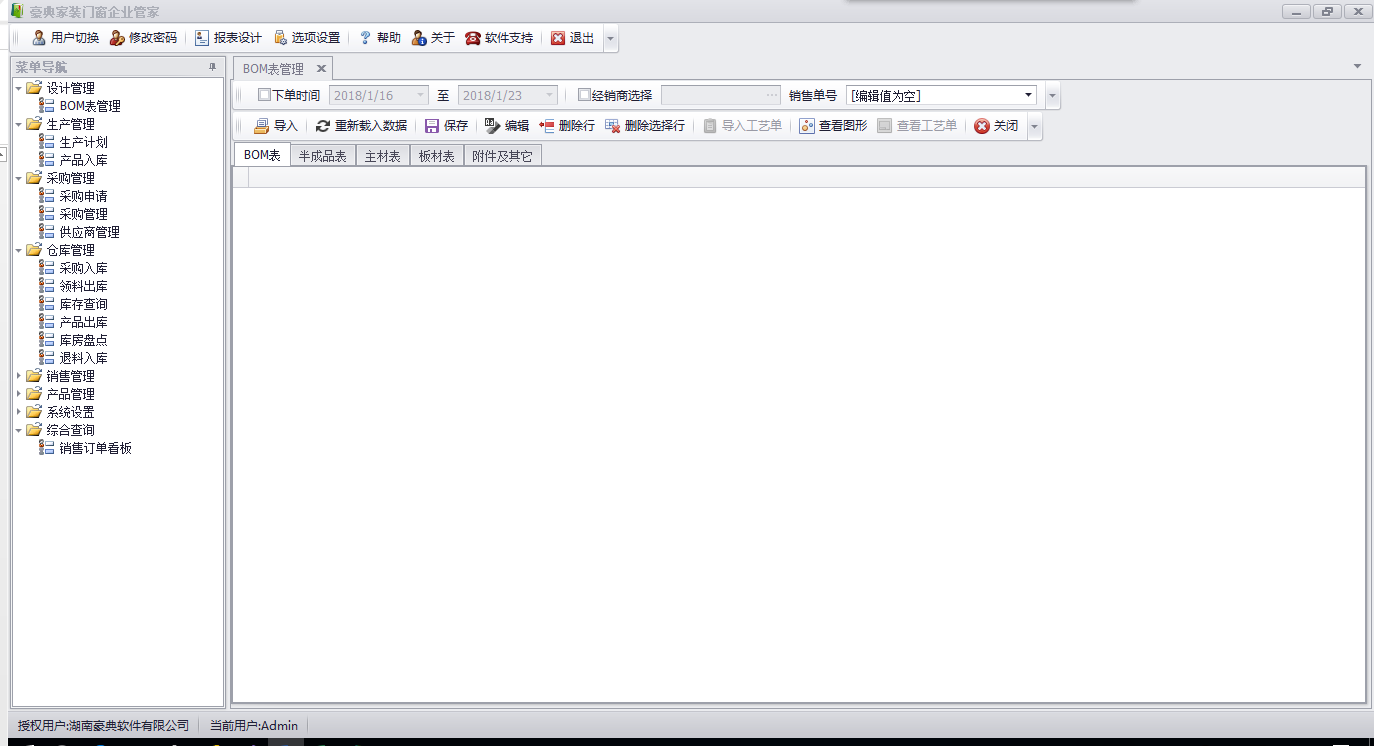Collapse the 仓库管理 tree folder
The image size is (1374, 746).
19,250
